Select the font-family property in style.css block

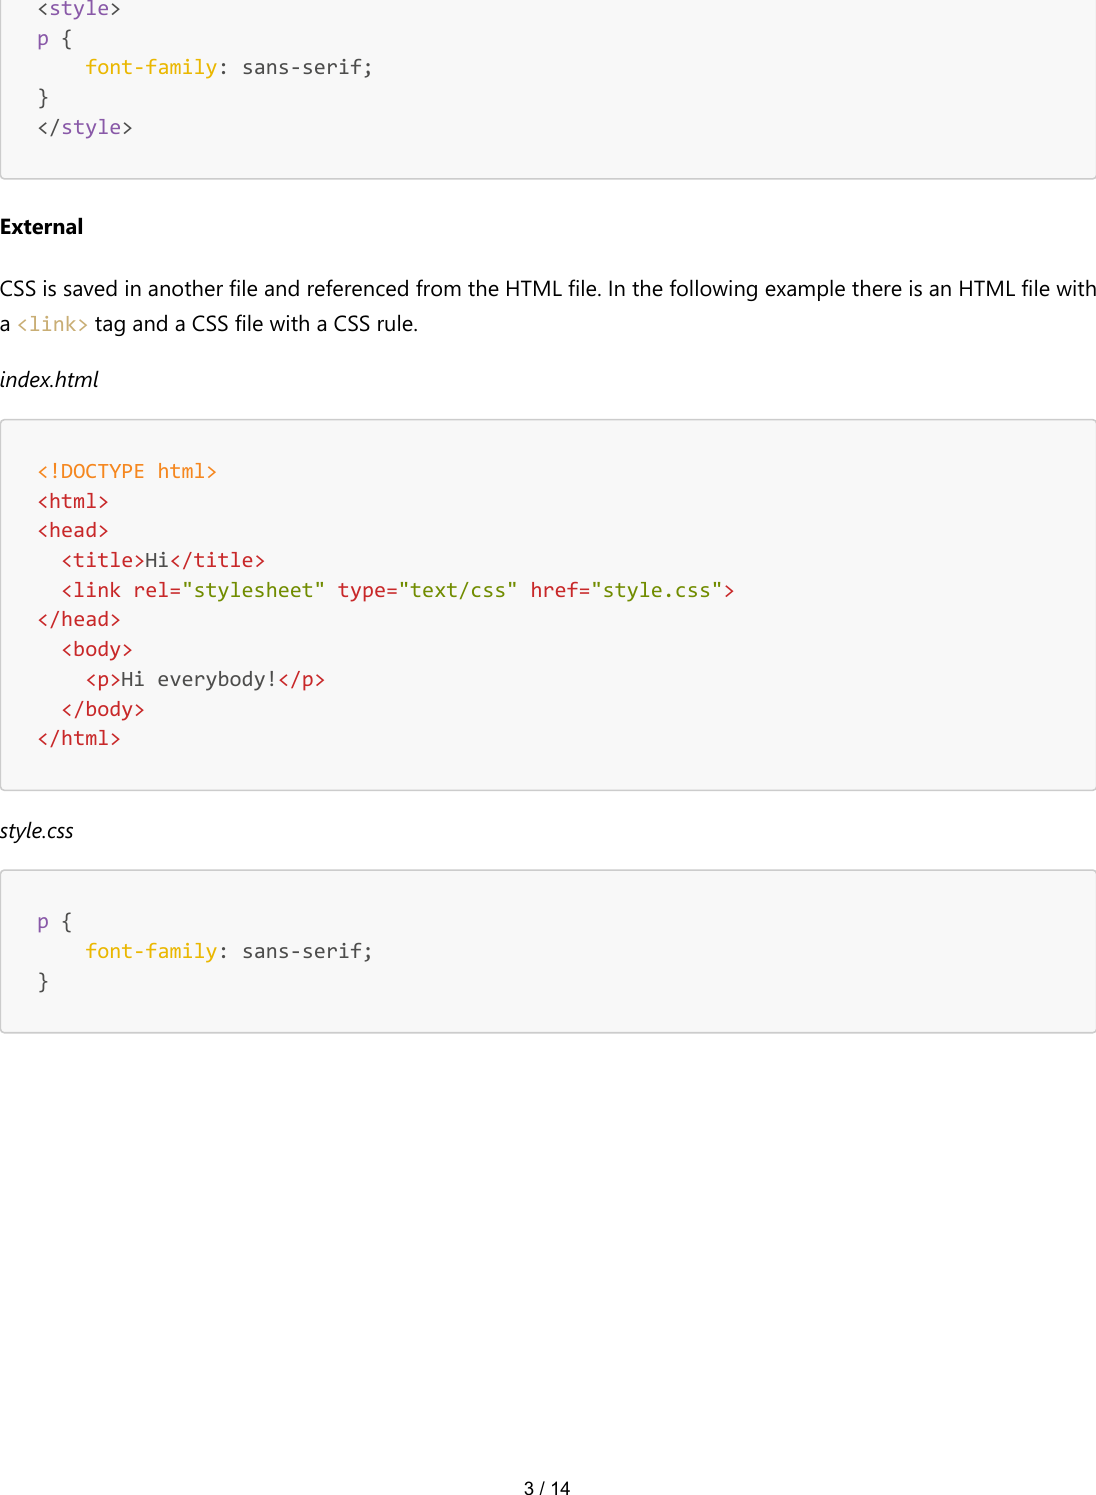(x=151, y=950)
